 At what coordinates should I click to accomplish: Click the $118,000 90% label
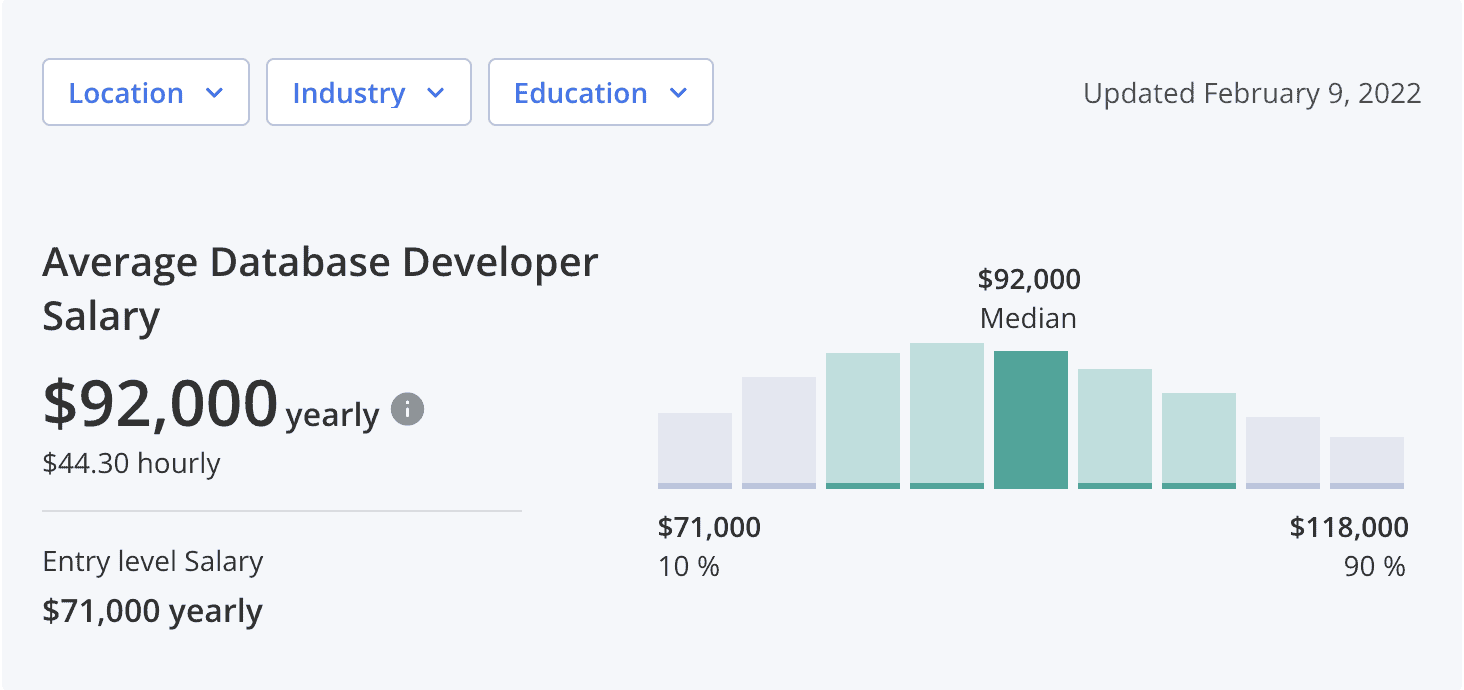click(1348, 546)
